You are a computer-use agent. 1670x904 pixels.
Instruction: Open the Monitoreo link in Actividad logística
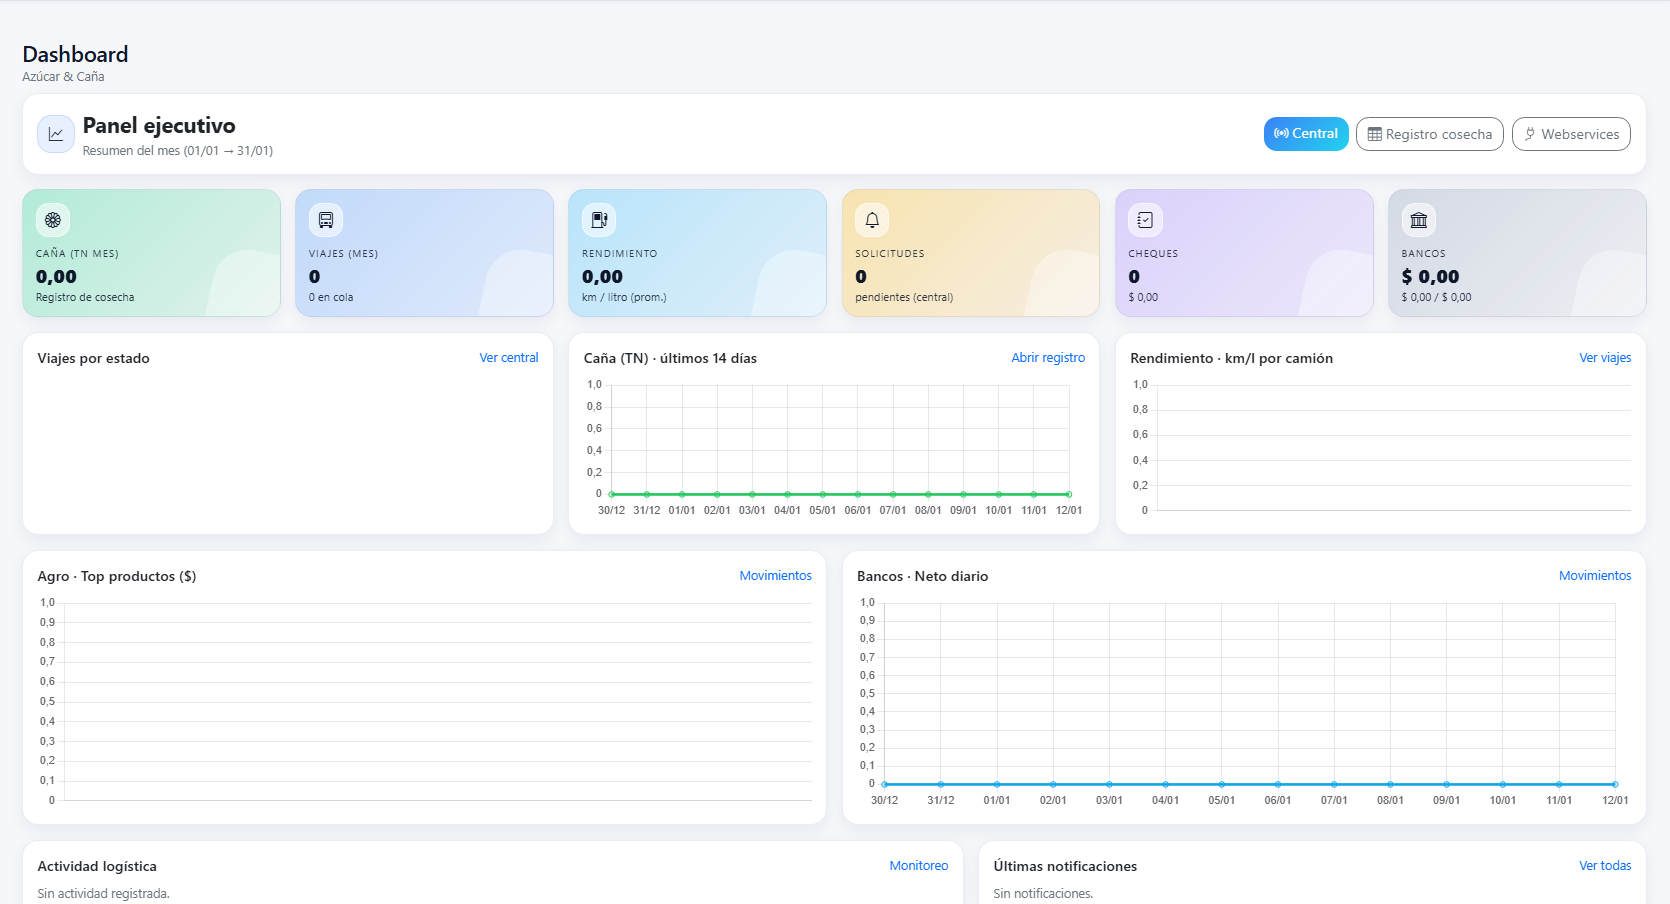click(918, 866)
